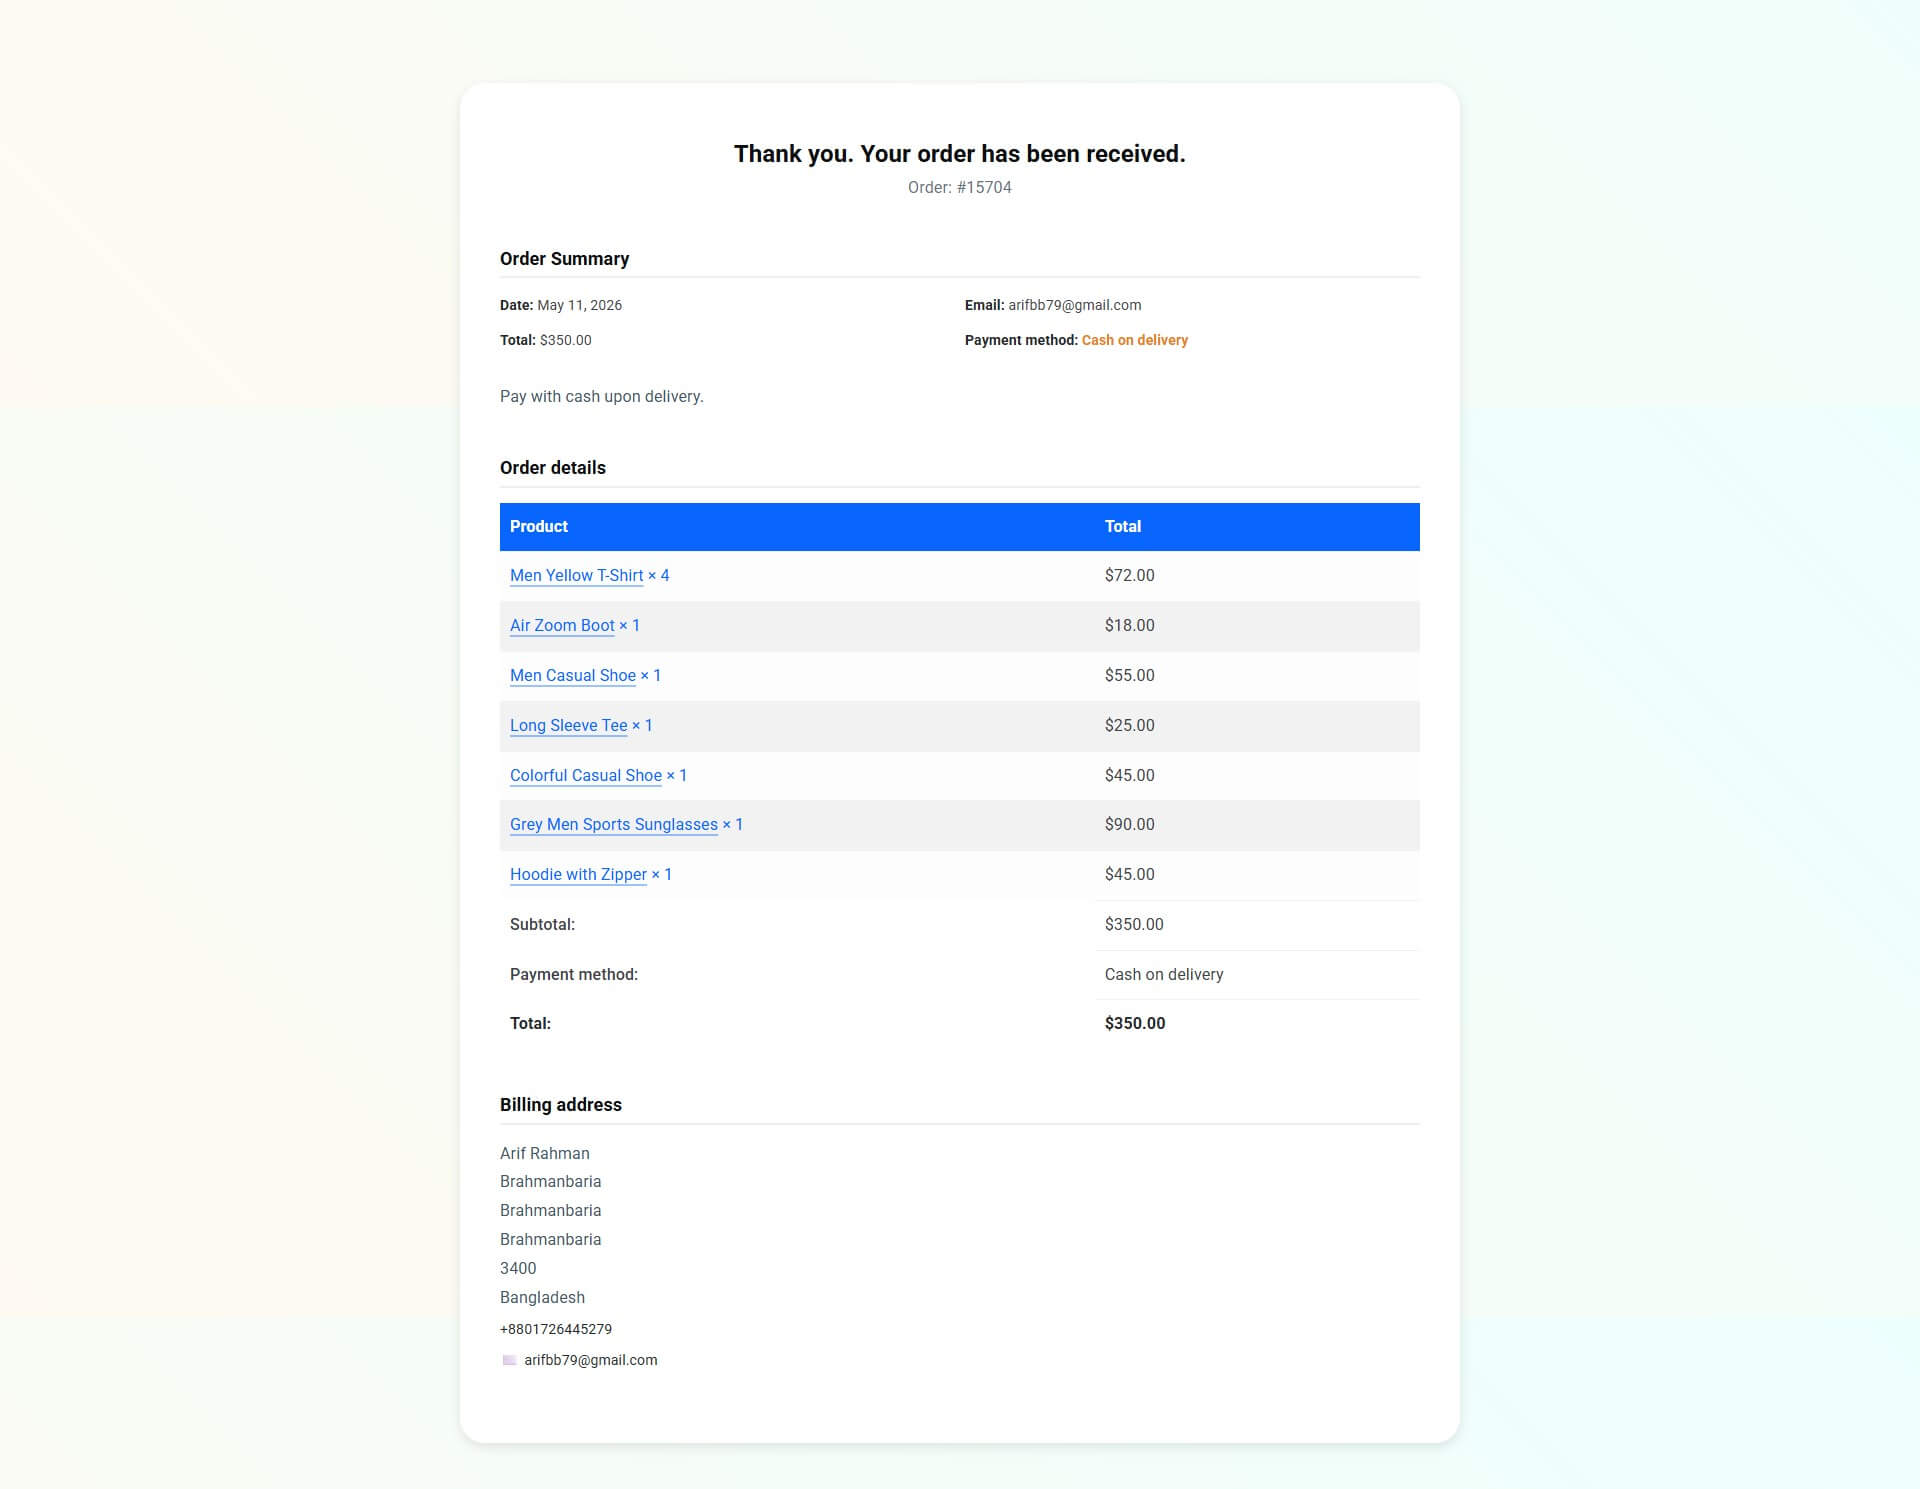This screenshot has height=1489, width=1920.
Task: Click the billing email arifbb79@gmail.com
Action: 591,1360
